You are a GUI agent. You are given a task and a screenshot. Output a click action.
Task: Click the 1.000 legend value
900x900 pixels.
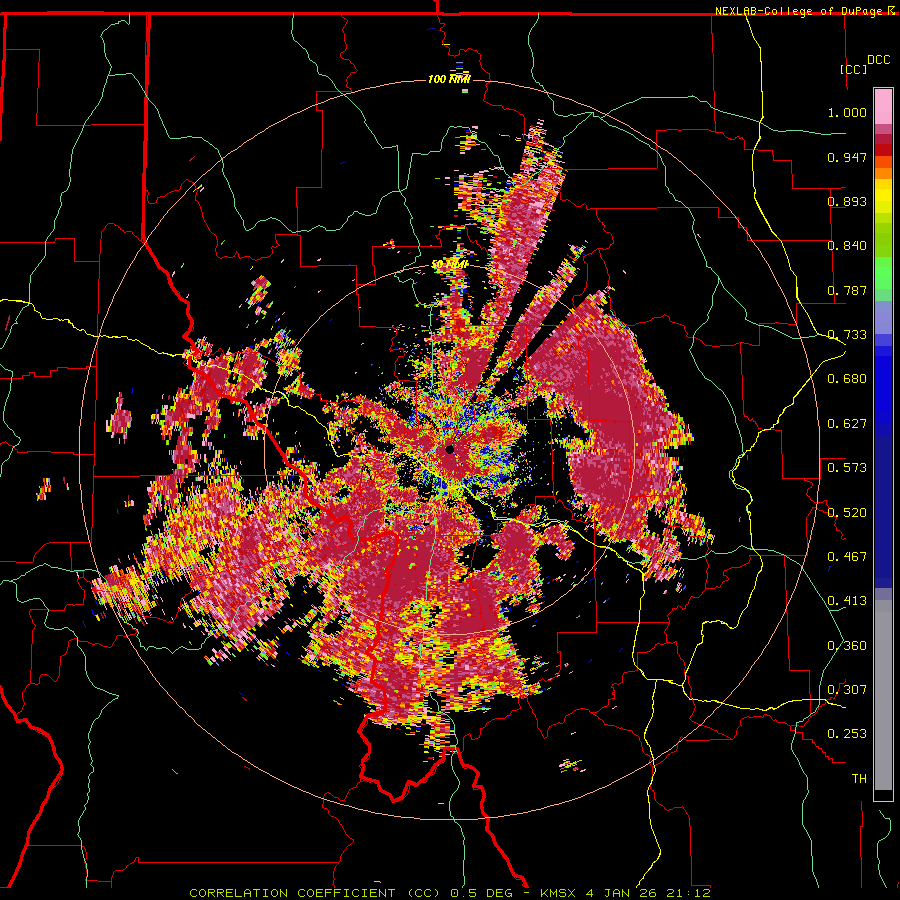pos(847,112)
